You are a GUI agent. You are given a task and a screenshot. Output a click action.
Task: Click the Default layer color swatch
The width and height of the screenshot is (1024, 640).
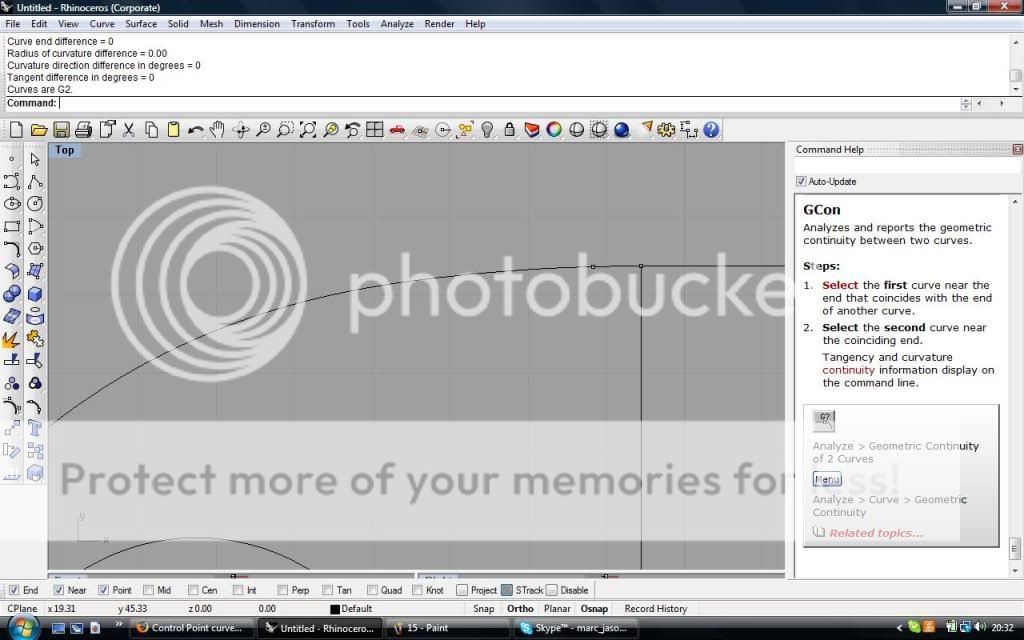[335, 609]
